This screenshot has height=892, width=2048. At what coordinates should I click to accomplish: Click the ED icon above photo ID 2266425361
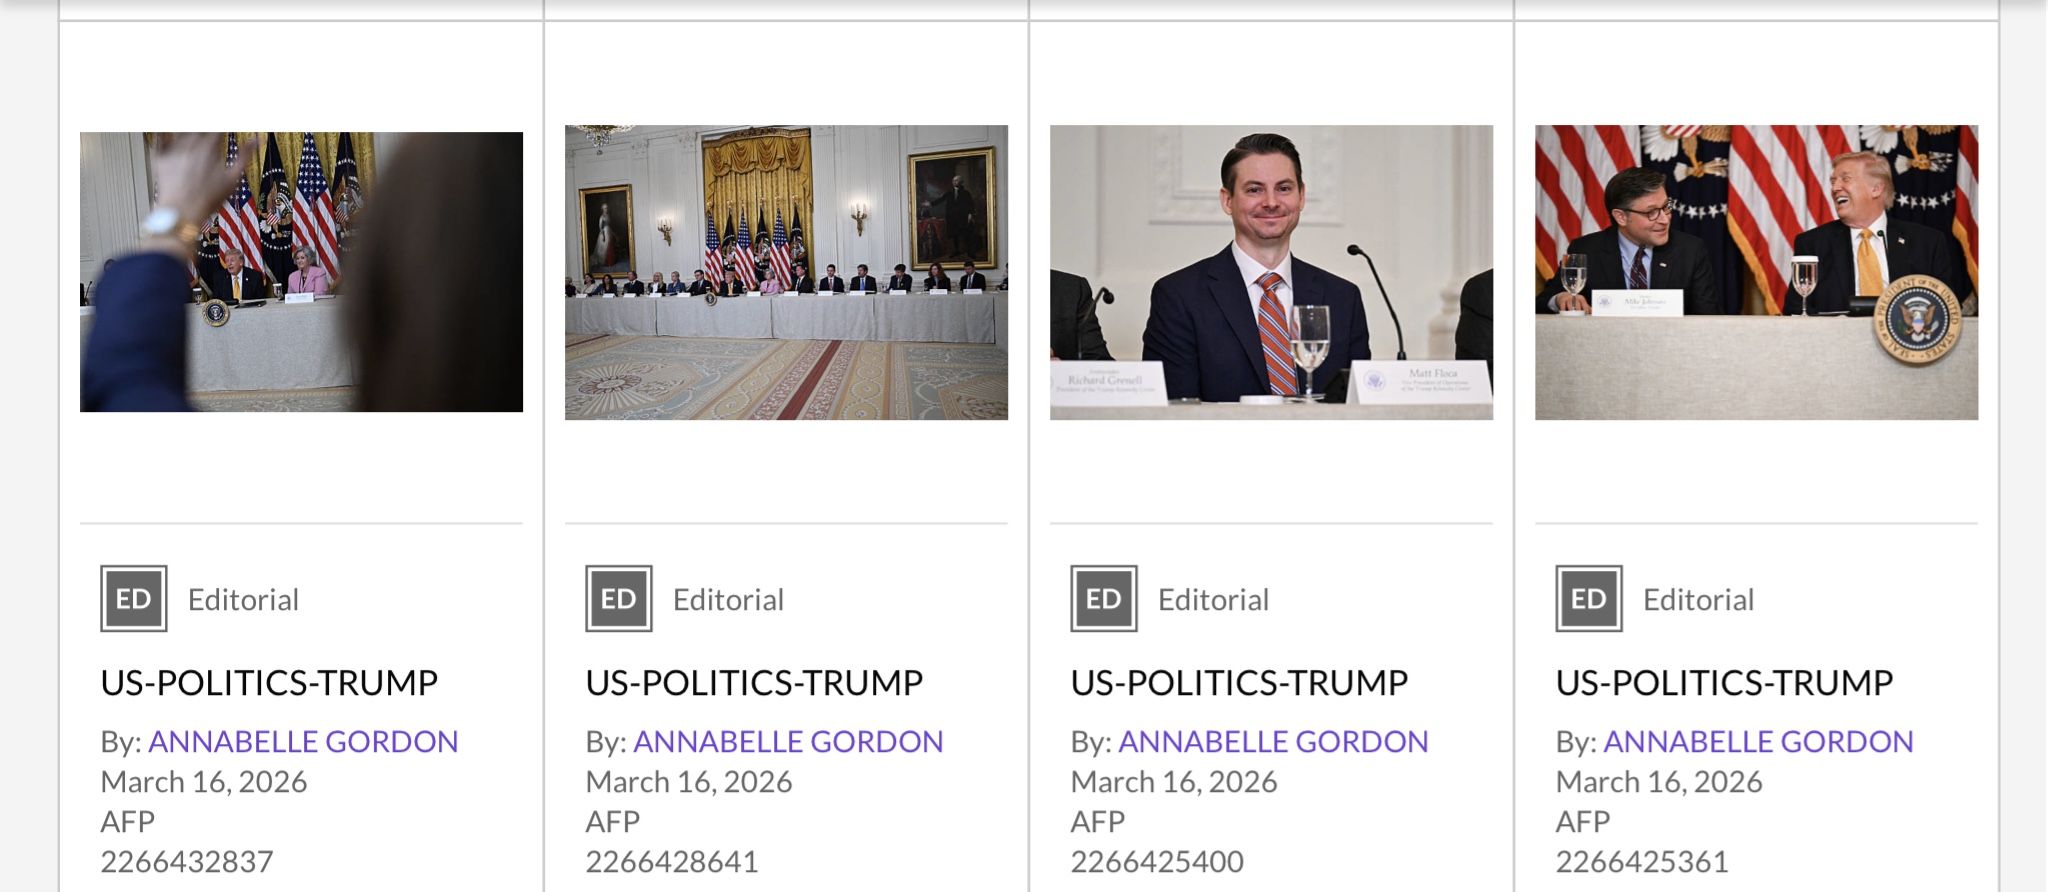coord(1588,599)
